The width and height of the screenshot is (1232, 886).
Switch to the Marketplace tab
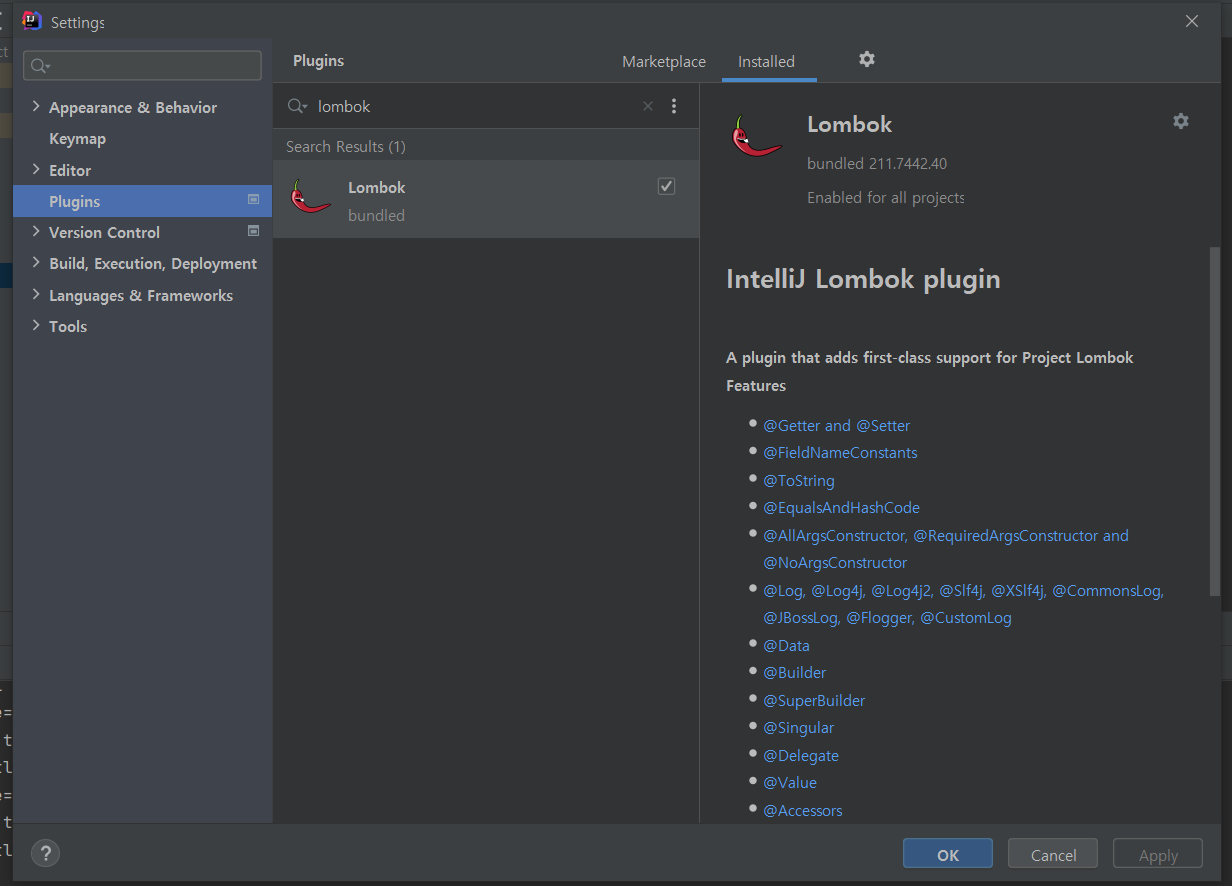click(x=664, y=62)
